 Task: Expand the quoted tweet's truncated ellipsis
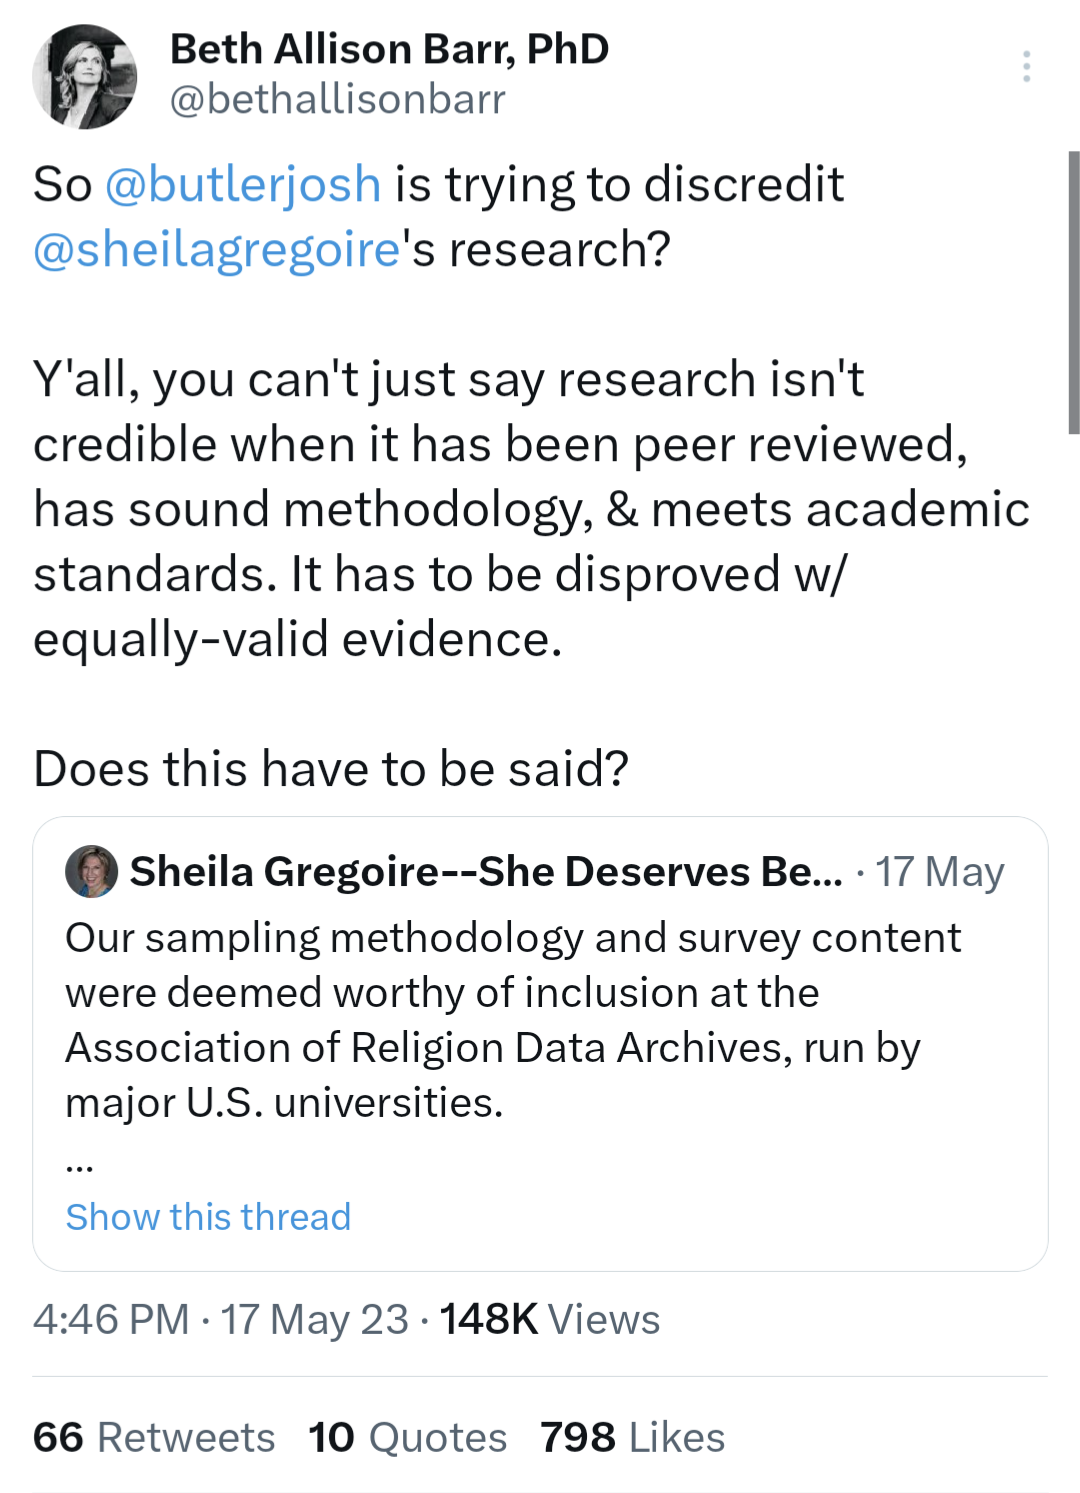click(79, 1163)
